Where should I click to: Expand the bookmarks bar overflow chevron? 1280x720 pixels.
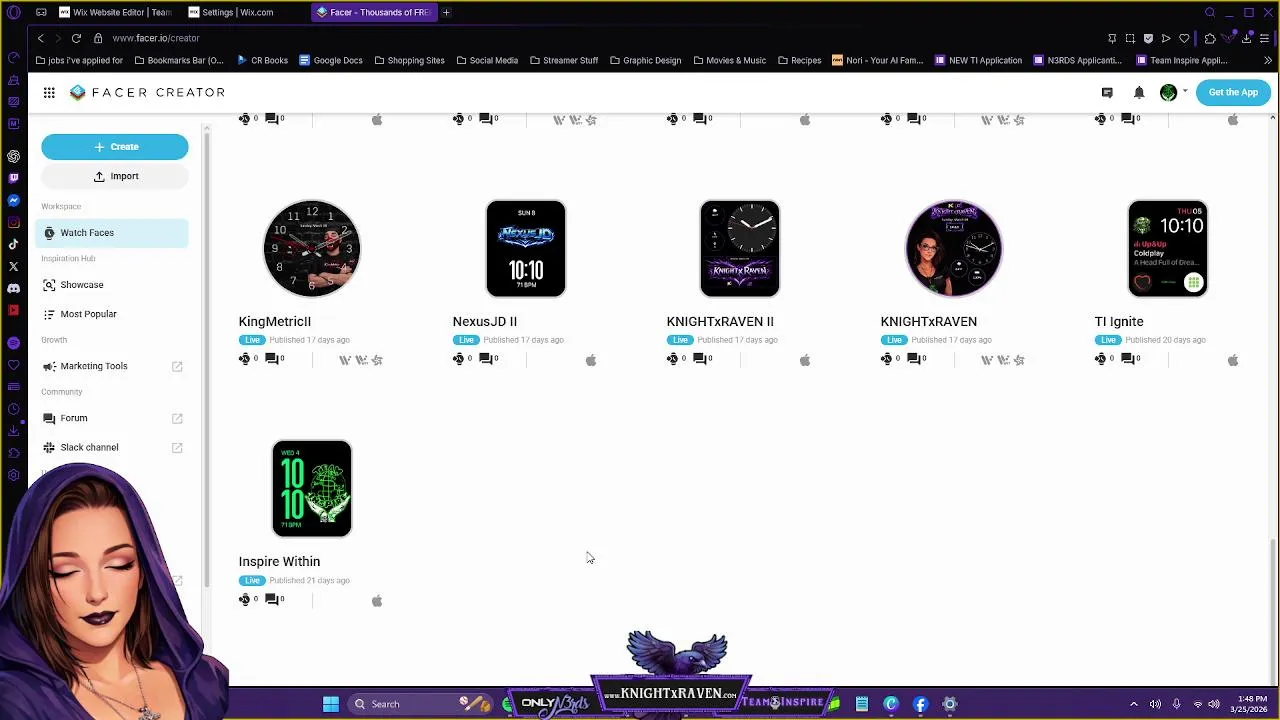(x=1268, y=60)
